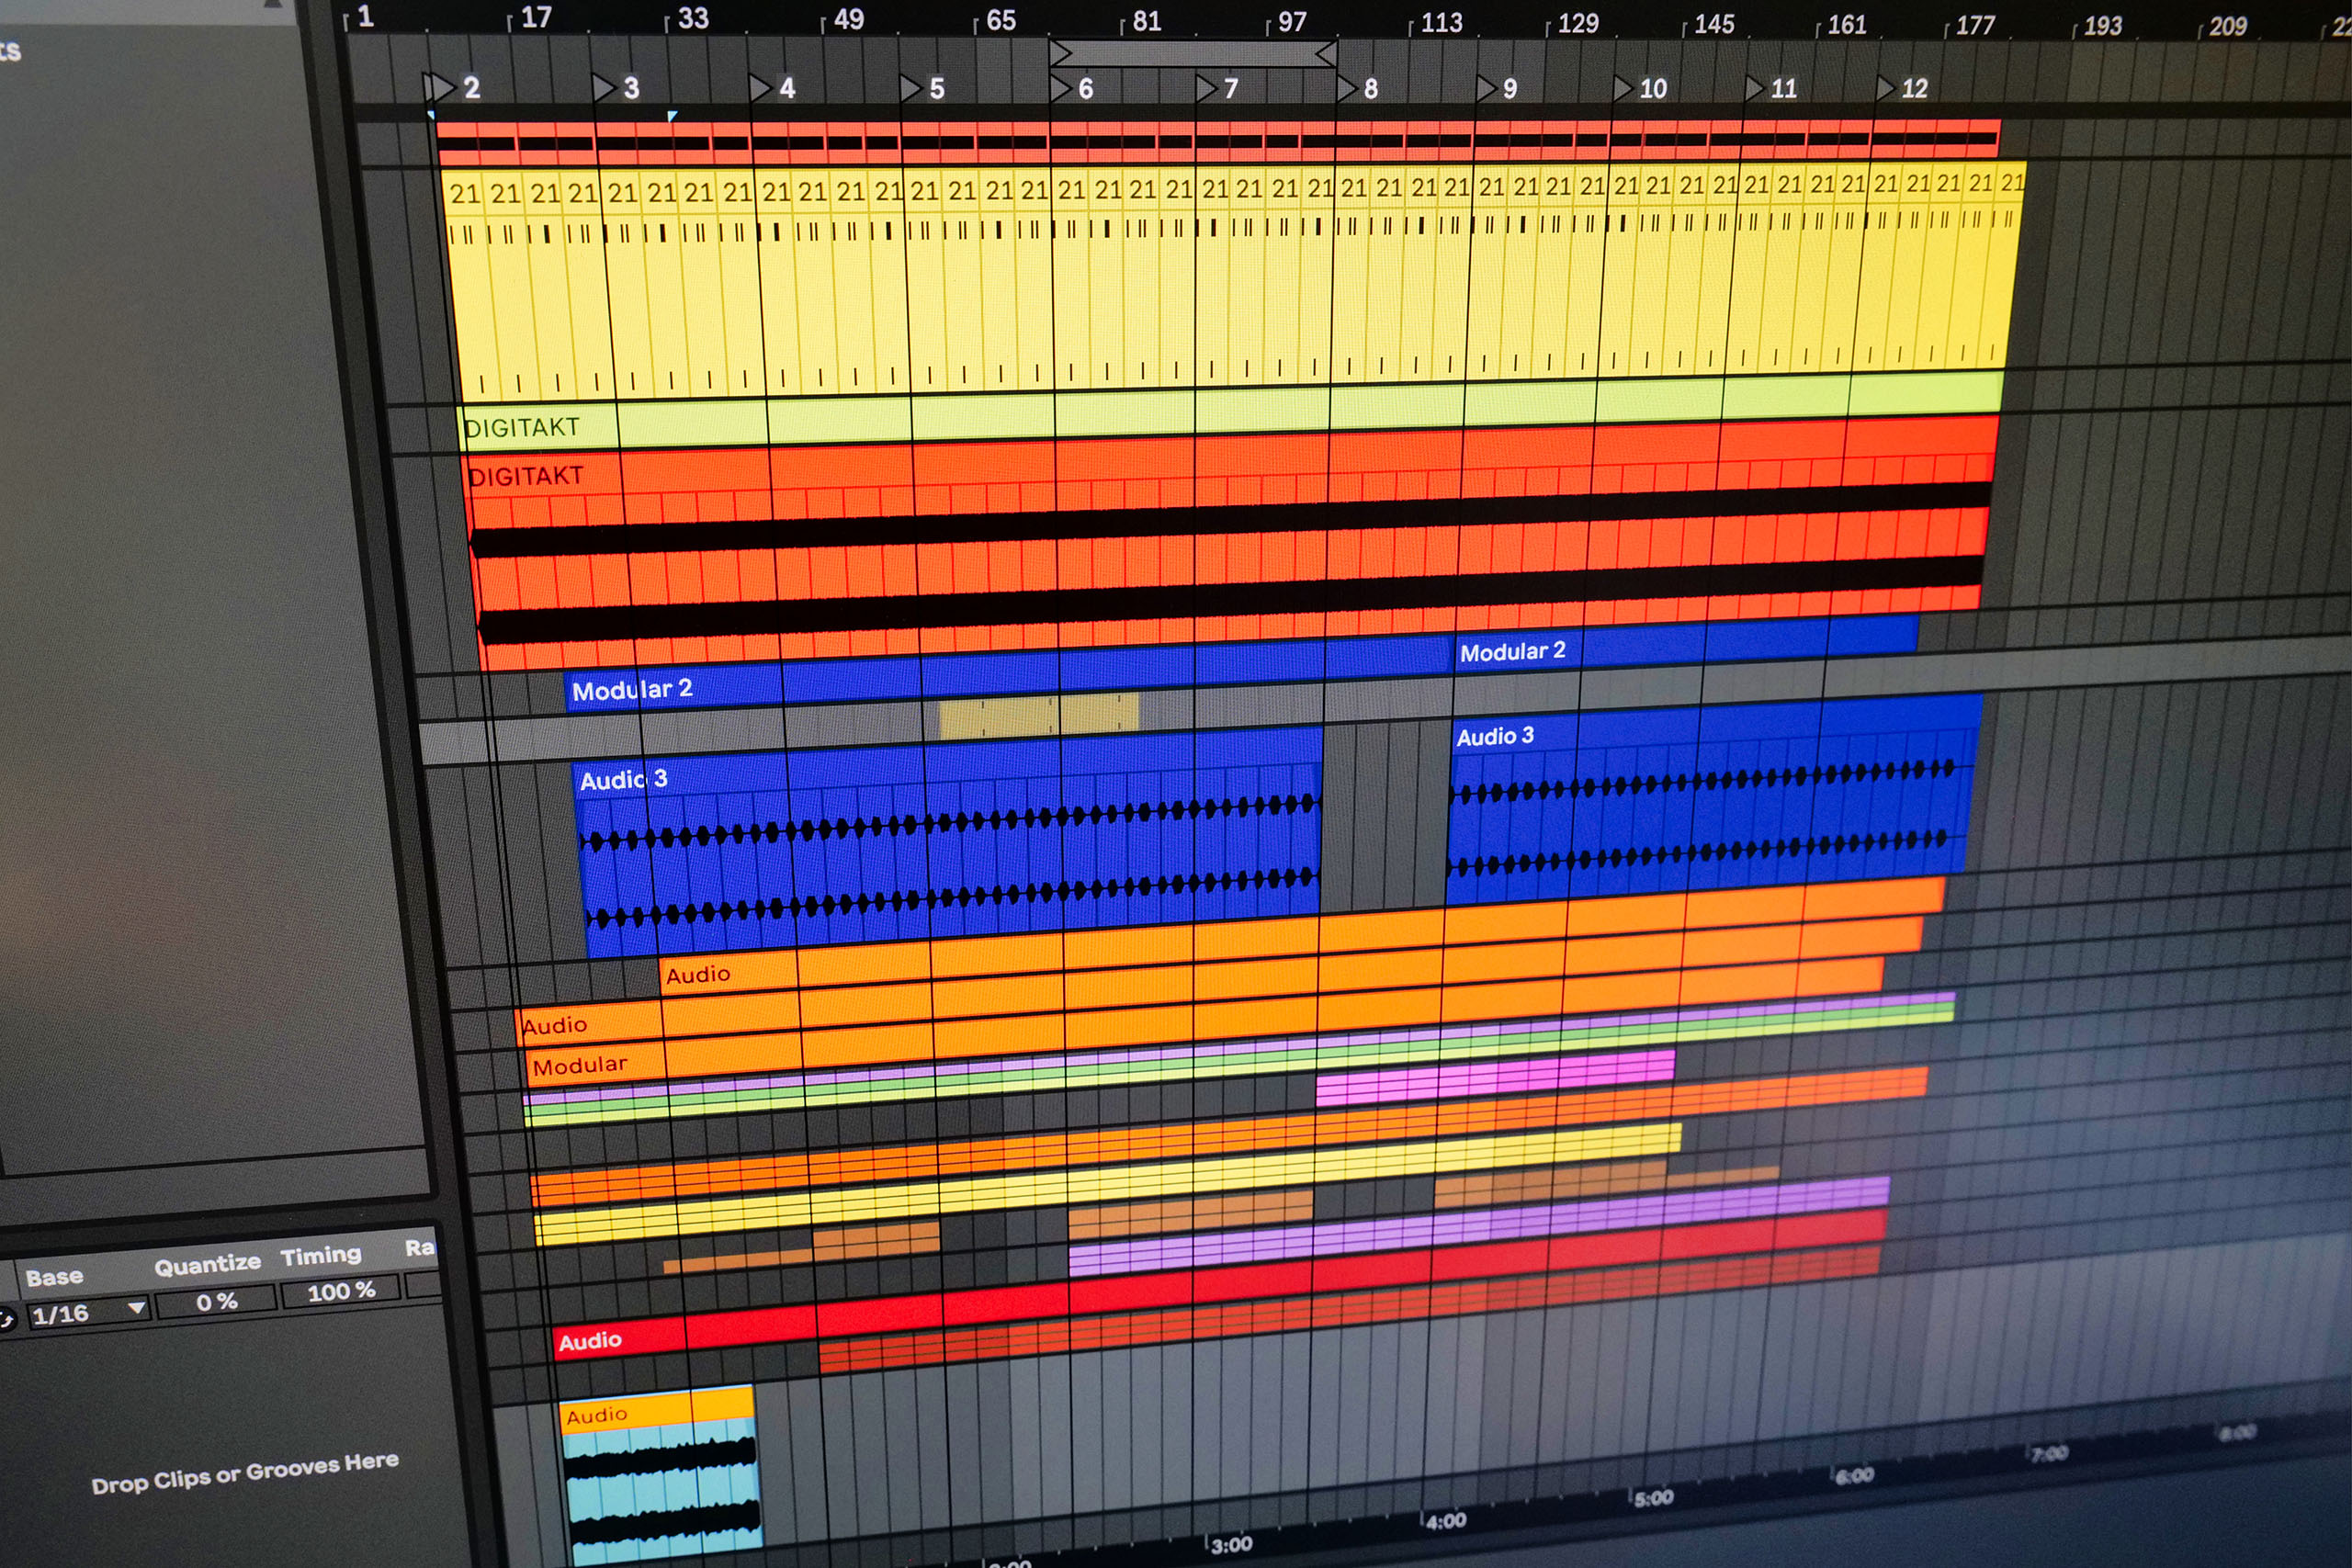
Task: Select the first Modular 2 clip
Action: click(x=1008, y=675)
